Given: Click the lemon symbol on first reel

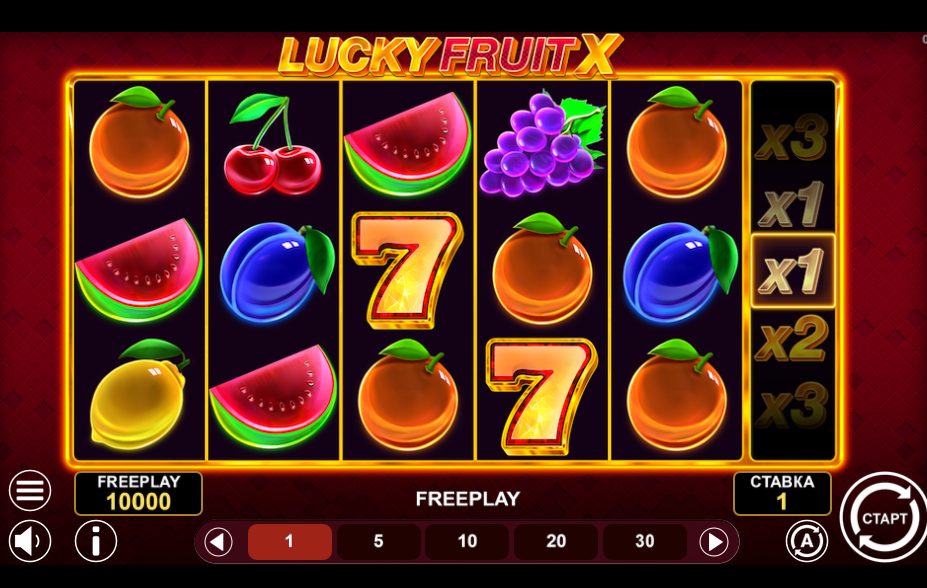Looking at the screenshot, I should tap(138, 395).
